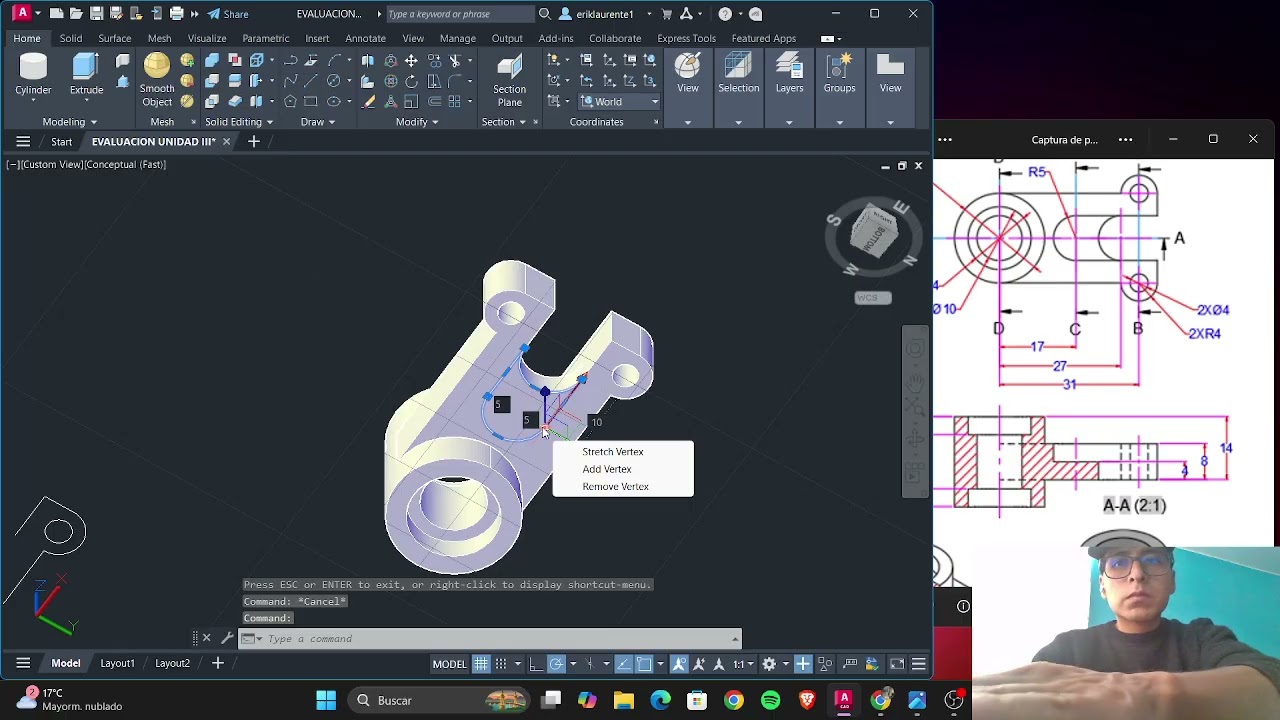
Task: Select the Line draw tool
Action: point(311,81)
